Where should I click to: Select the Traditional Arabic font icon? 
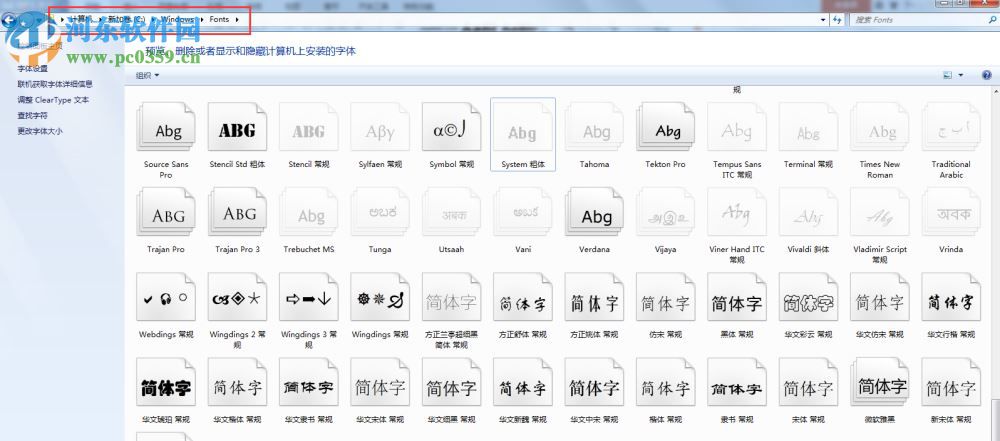pyautogui.click(x=952, y=127)
